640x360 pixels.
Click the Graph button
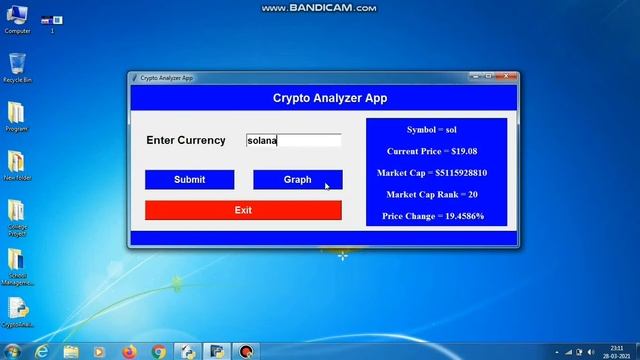click(x=298, y=180)
